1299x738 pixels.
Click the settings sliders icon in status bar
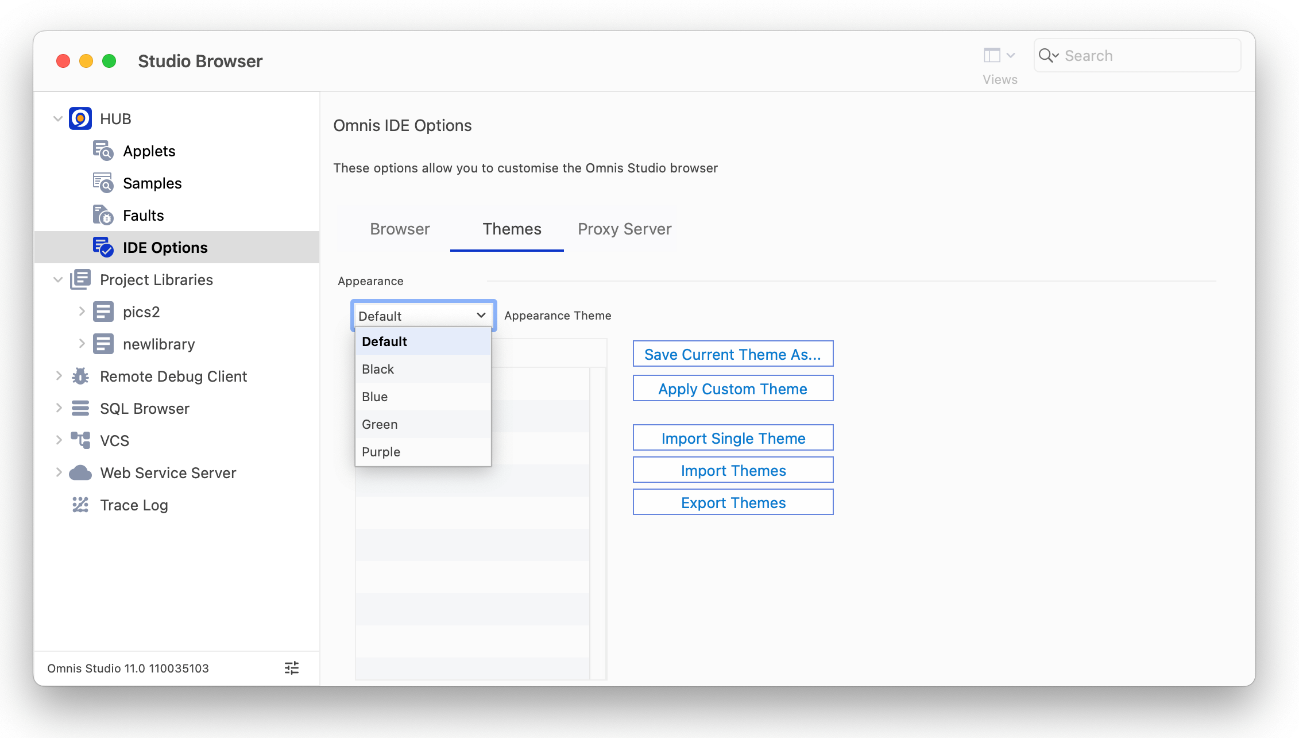pos(292,668)
